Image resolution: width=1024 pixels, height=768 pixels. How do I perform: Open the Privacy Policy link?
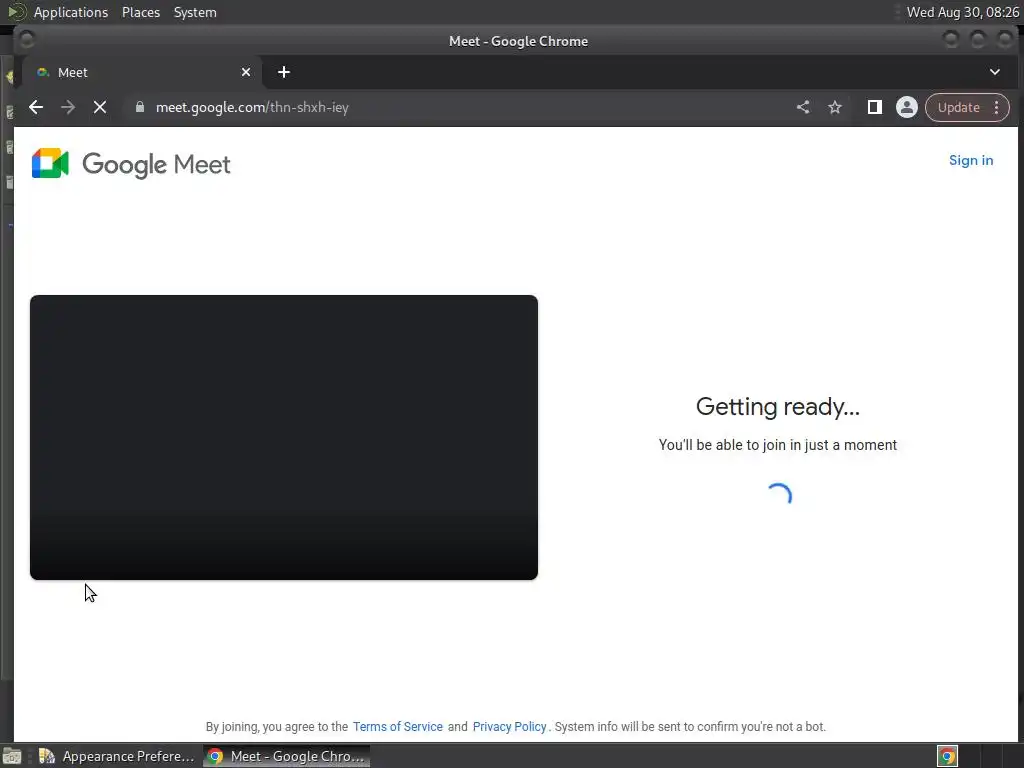[x=509, y=726]
